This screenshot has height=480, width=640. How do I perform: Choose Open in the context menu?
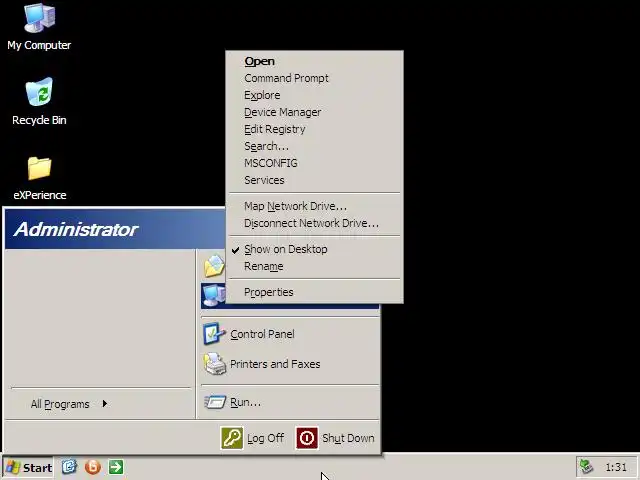[x=314, y=61]
